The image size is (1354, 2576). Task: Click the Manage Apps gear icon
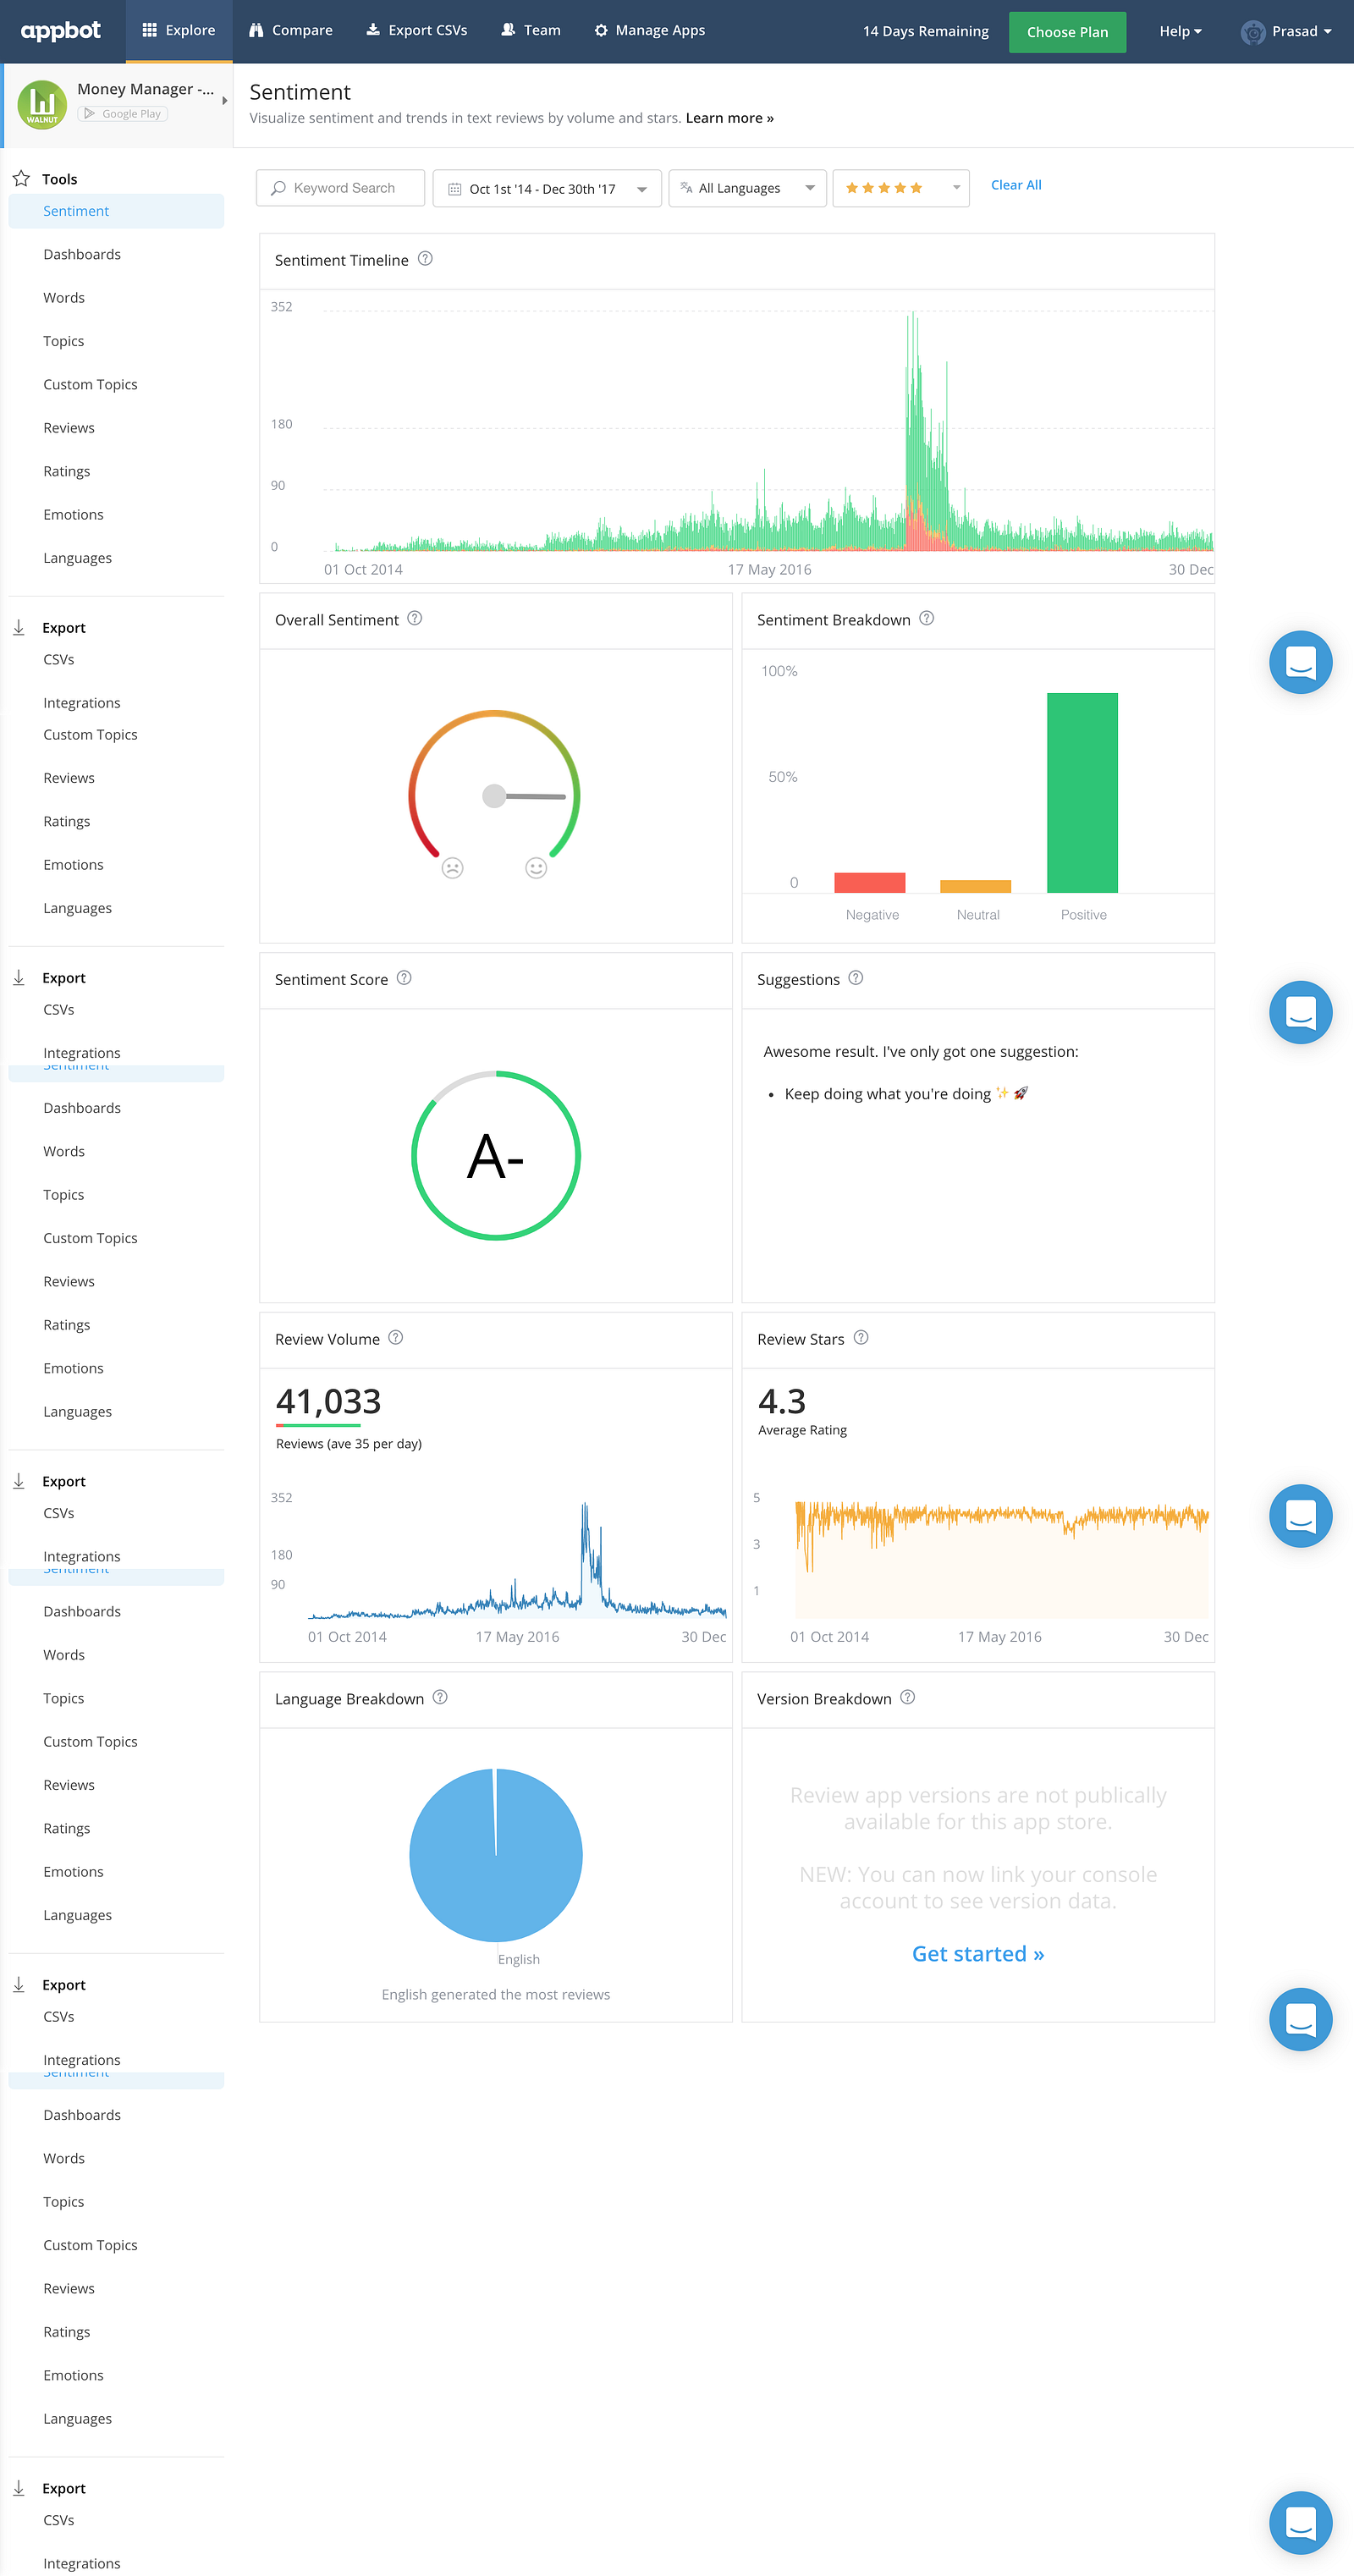[x=601, y=30]
